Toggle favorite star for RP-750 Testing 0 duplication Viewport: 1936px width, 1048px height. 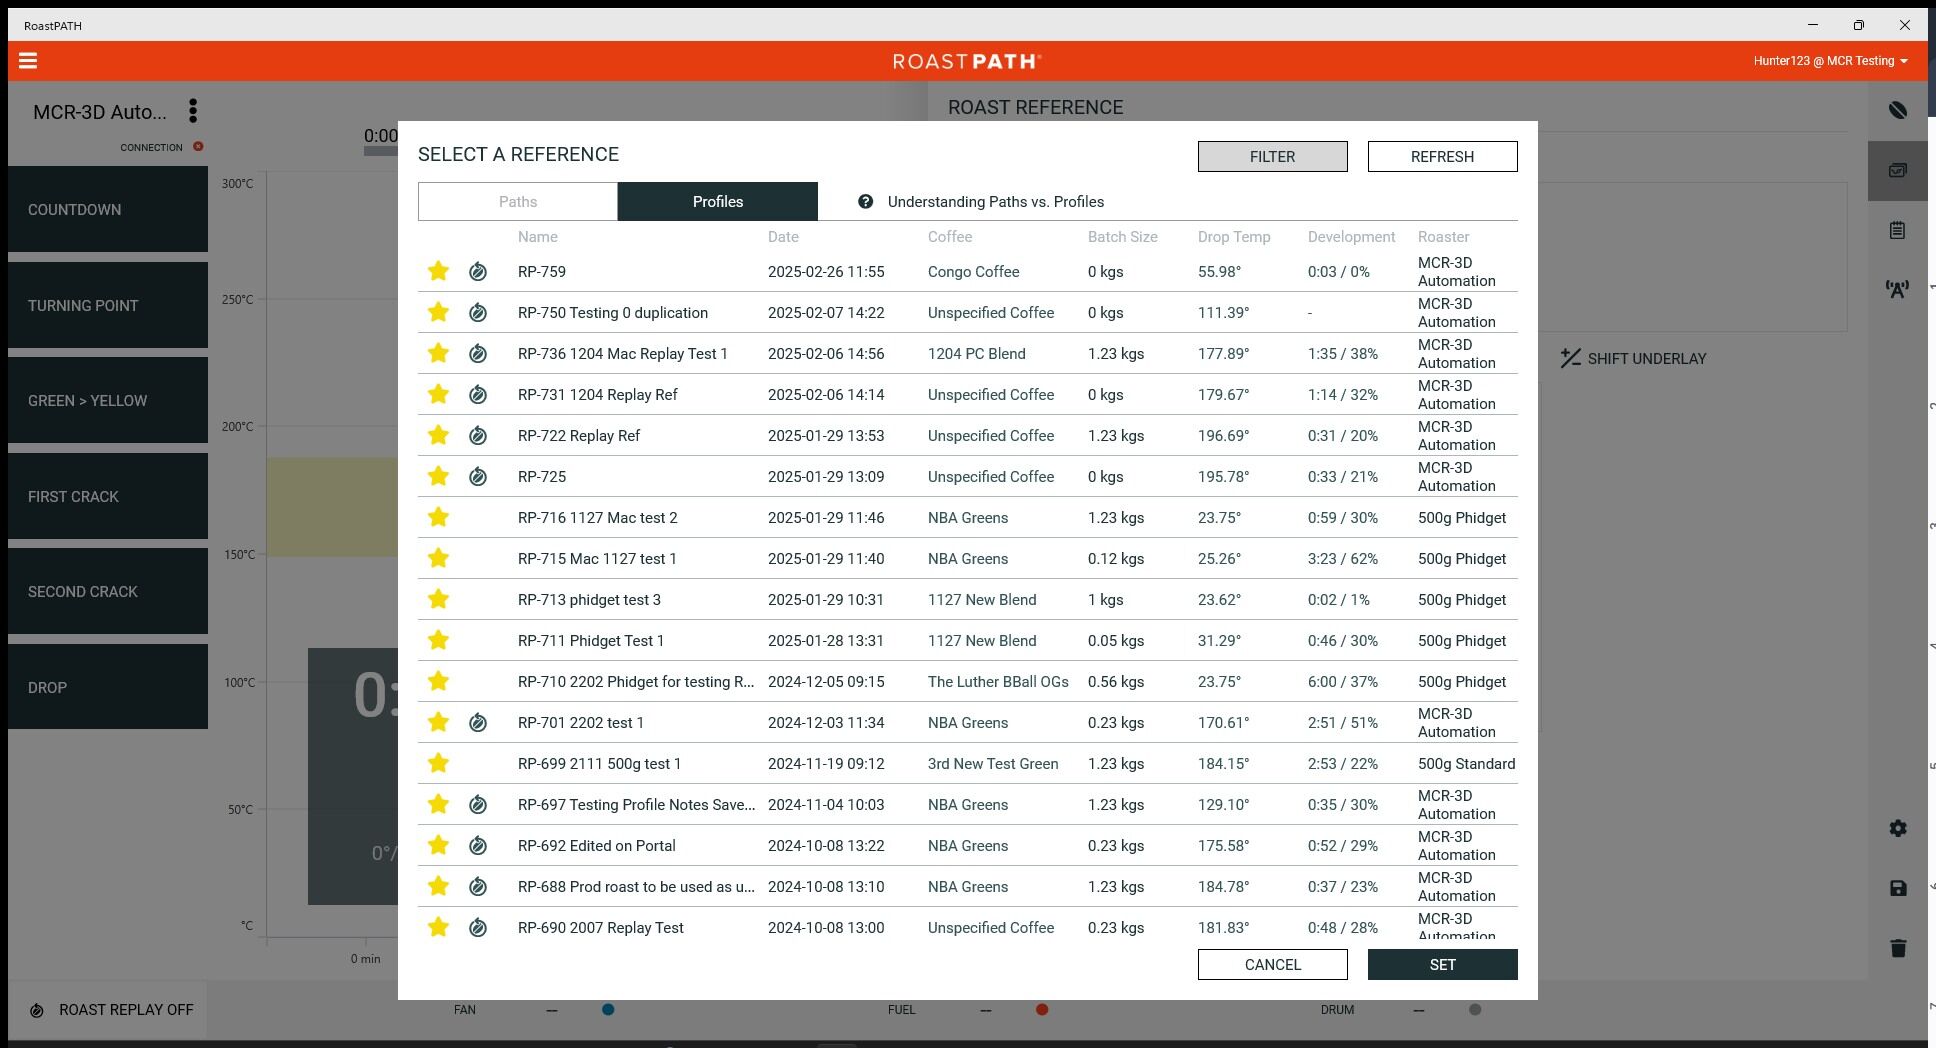[438, 313]
